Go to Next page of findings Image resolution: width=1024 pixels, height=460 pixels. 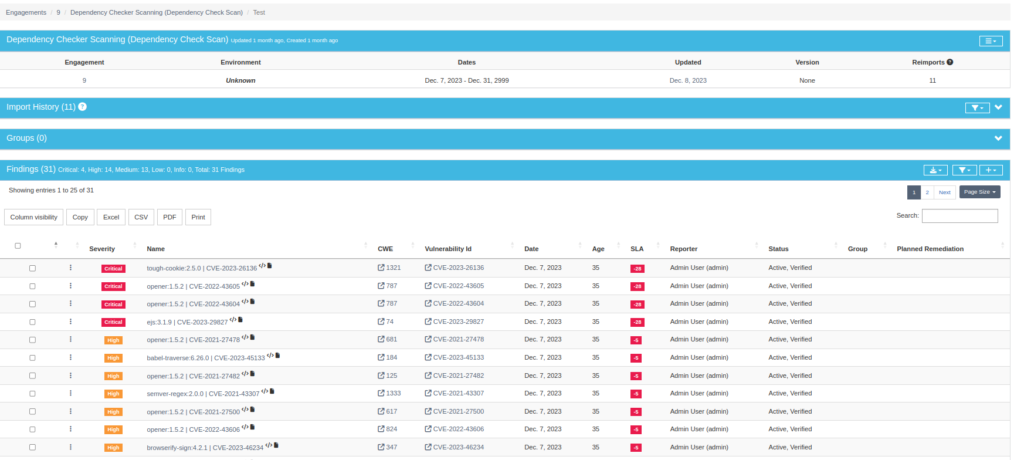(x=944, y=192)
